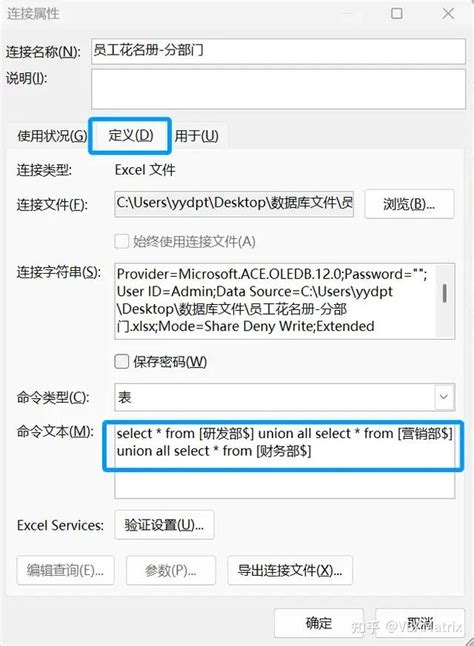Click 导出连接文件(X)... button
This screenshot has height=646, width=474.
click(x=290, y=570)
